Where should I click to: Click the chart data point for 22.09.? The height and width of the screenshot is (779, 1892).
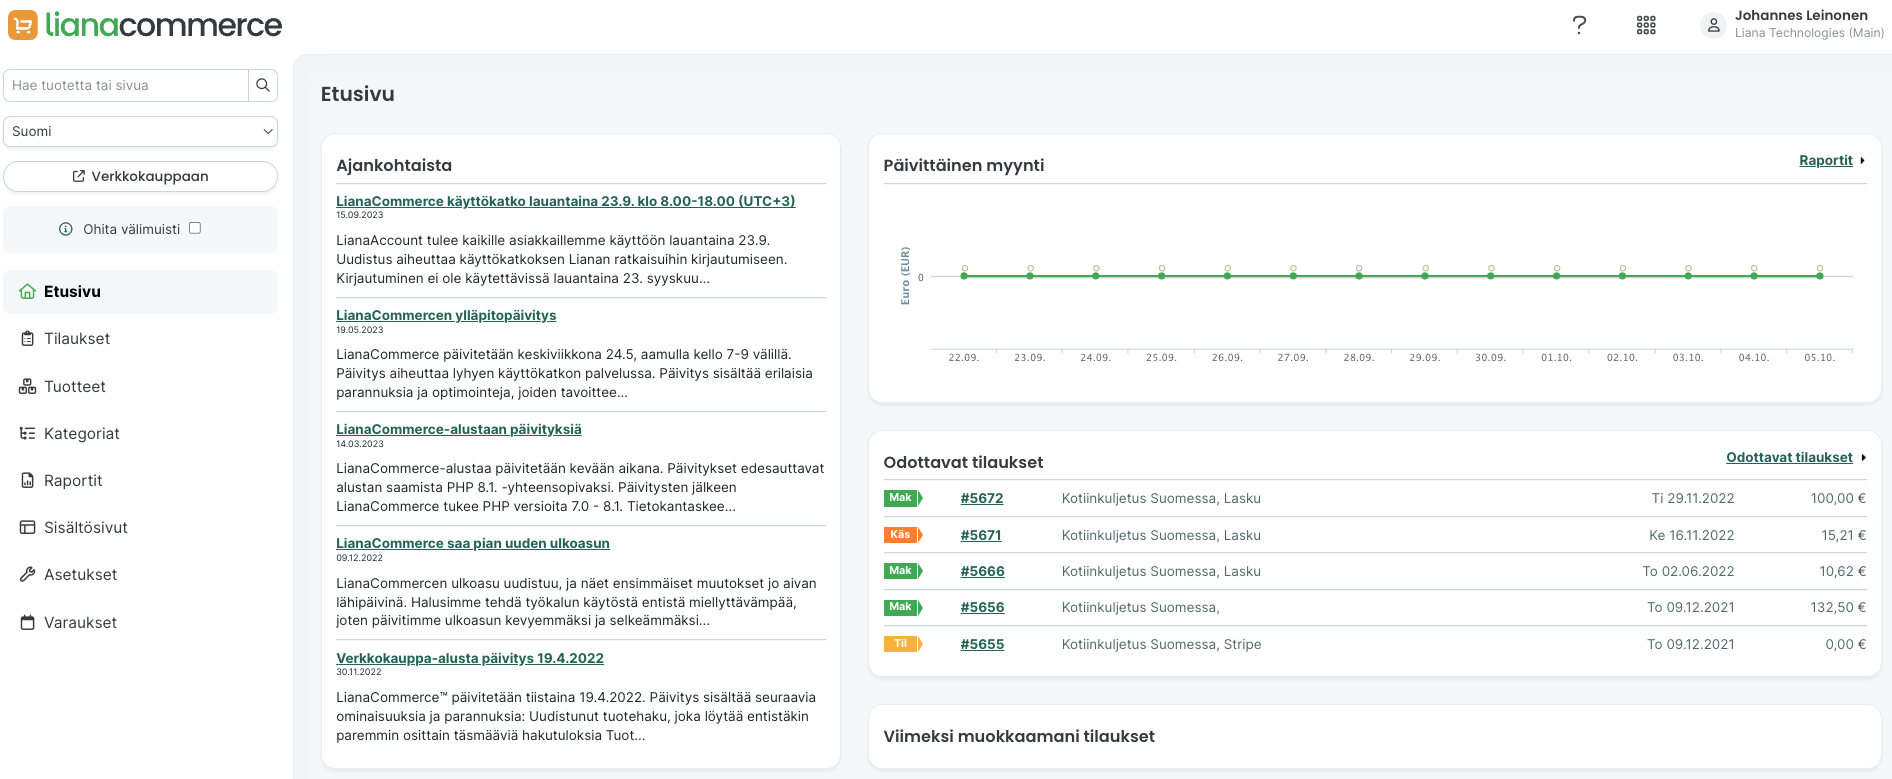coord(964,276)
